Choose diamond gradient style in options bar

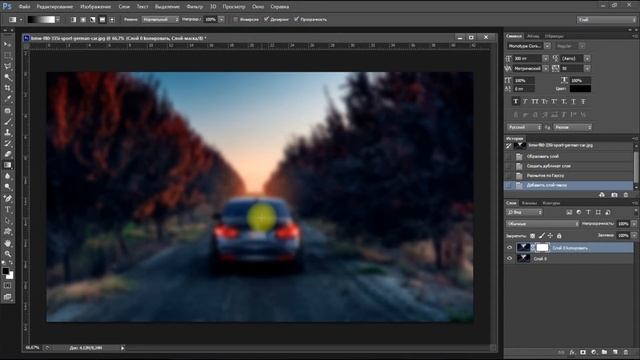(x=112, y=19)
